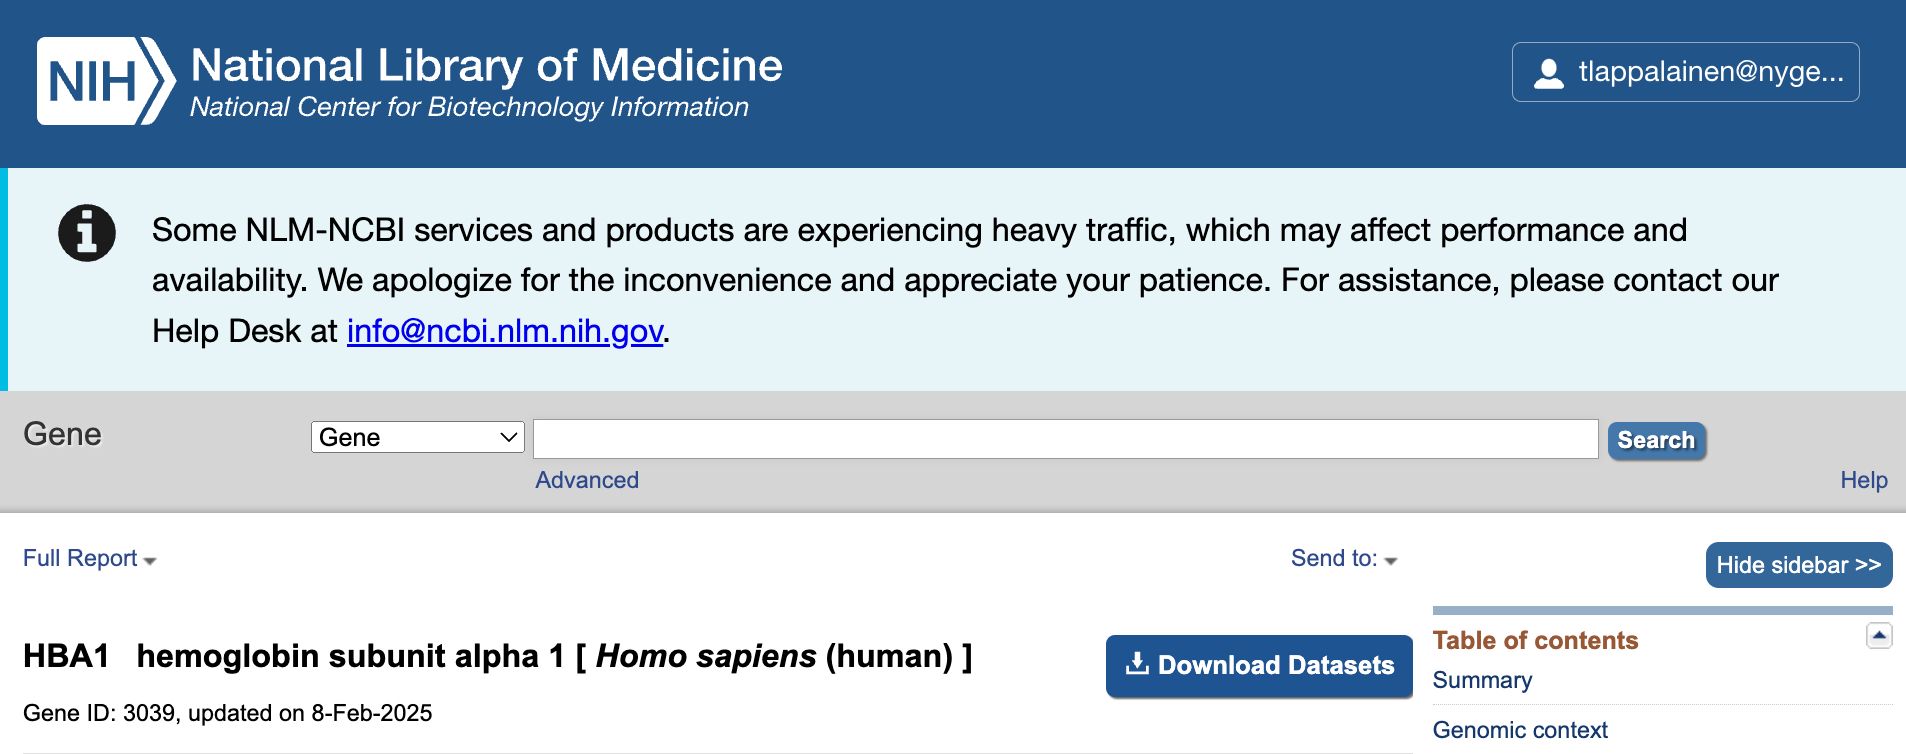Click the Search button
1906x754 pixels.
pyautogui.click(x=1656, y=440)
